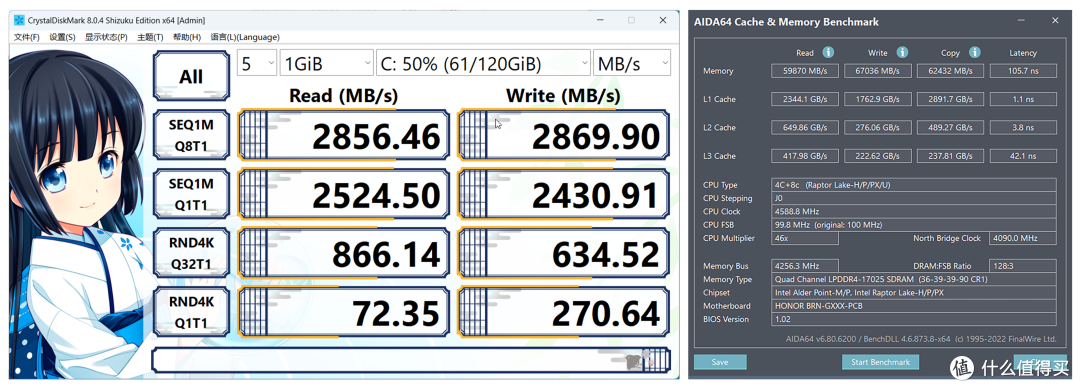Run all benchmarks with the All button
This screenshot has height=391, width=1080.
[x=191, y=77]
